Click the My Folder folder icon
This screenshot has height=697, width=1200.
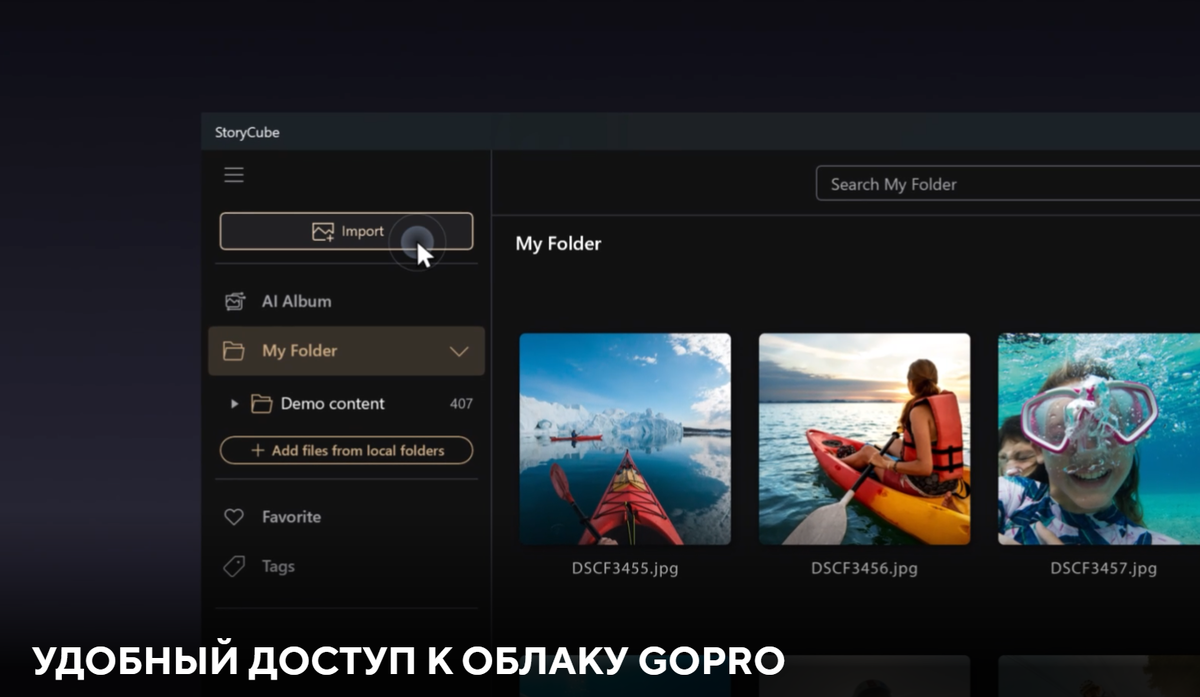pyautogui.click(x=234, y=351)
